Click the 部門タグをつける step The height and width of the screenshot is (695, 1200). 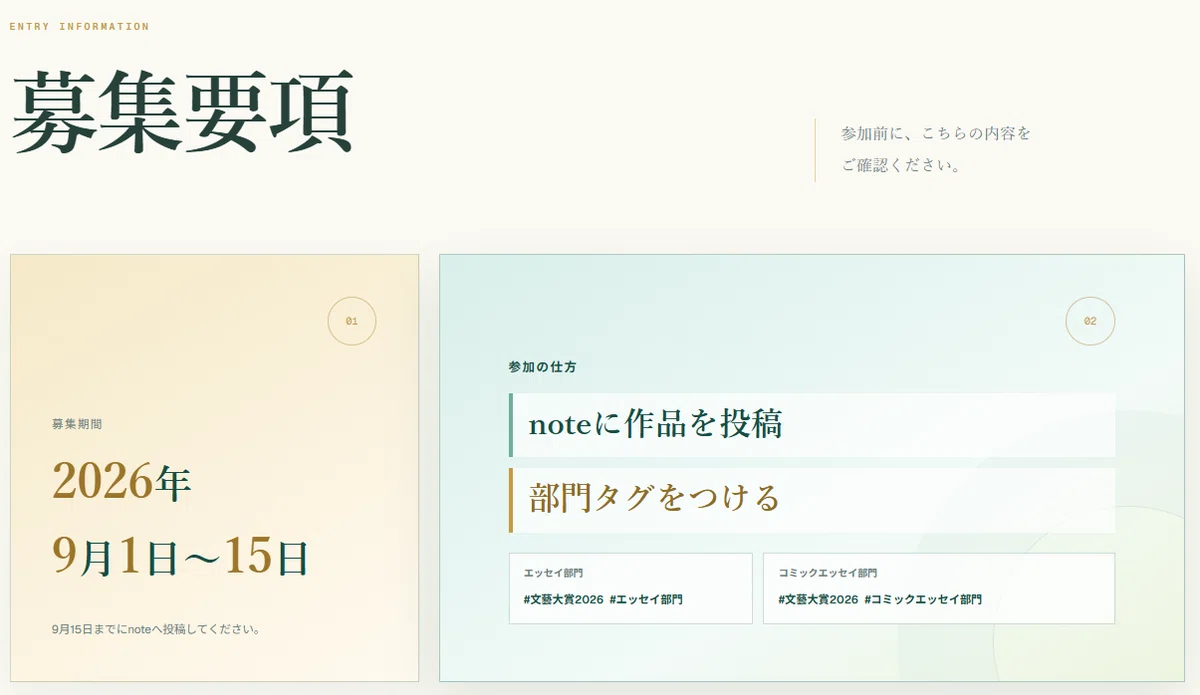(812, 500)
